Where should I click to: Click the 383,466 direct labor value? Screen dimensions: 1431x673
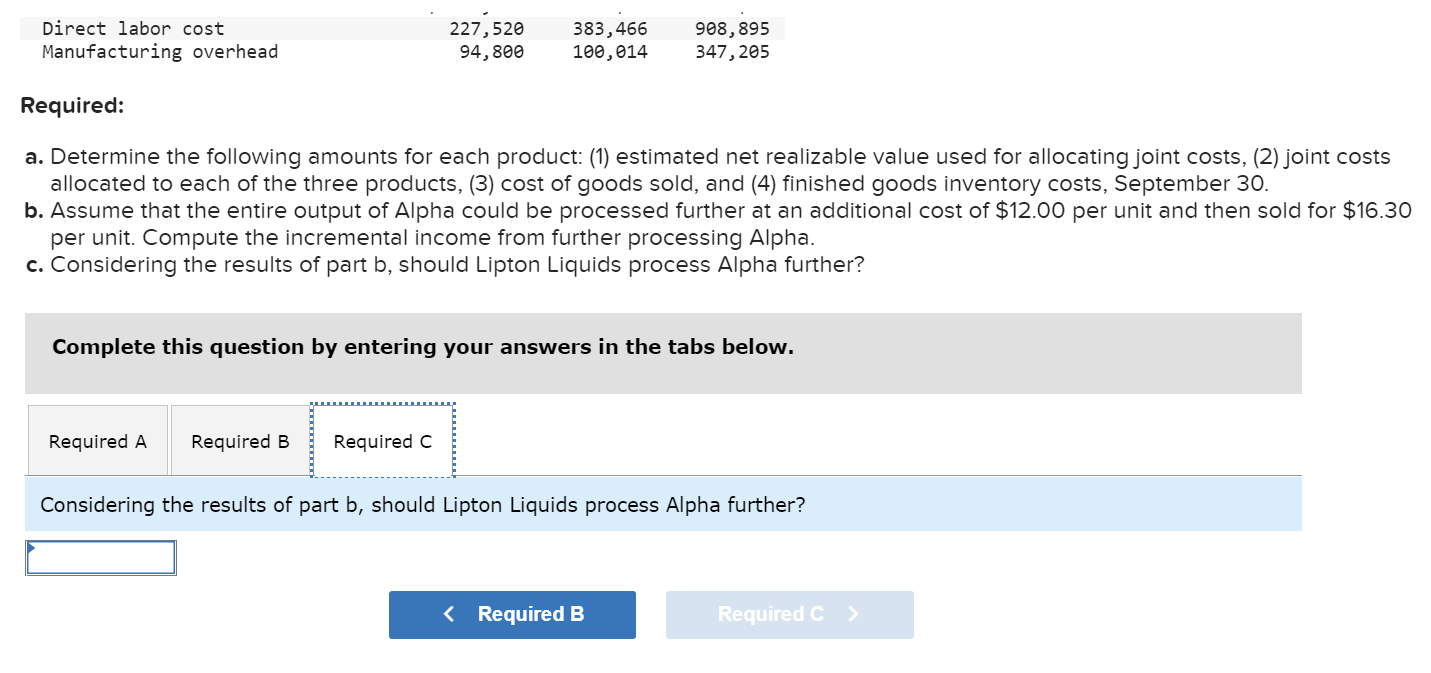(x=610, y=29)
